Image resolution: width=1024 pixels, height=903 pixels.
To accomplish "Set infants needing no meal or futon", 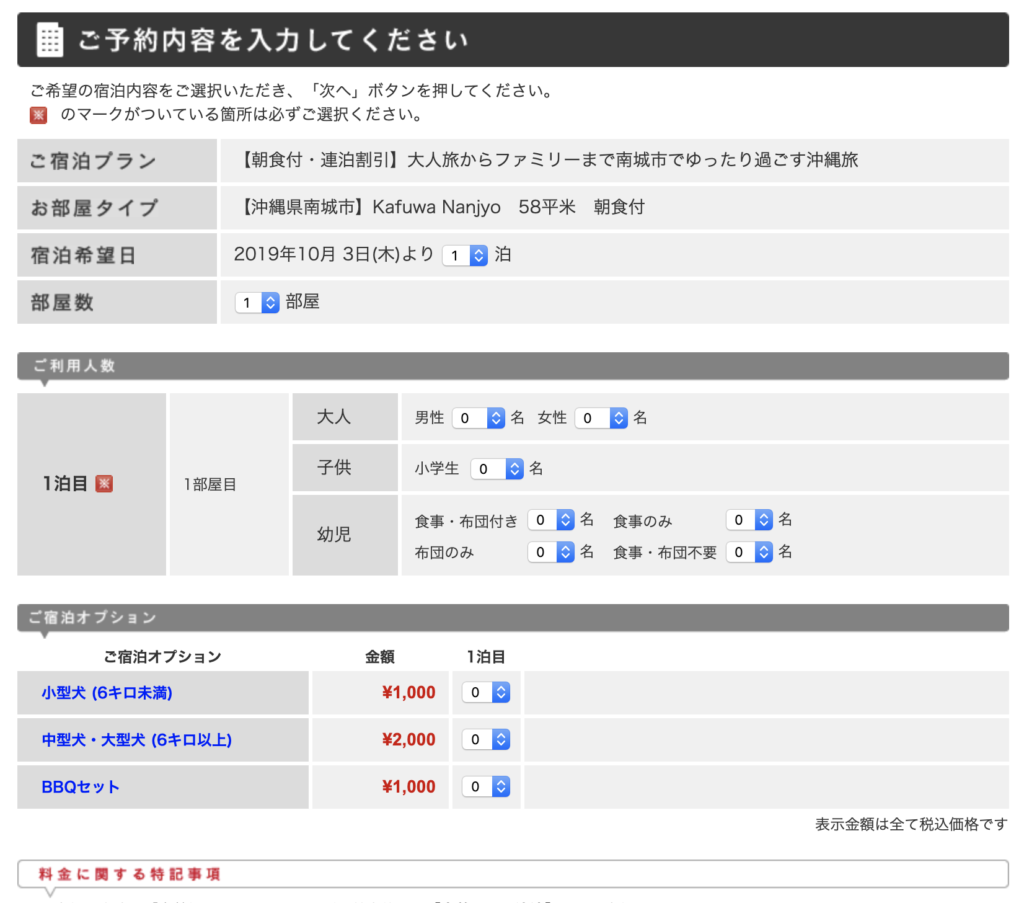I will pos(750,552).
